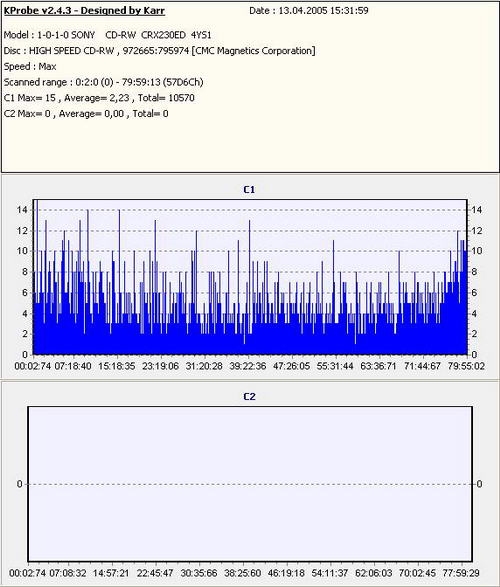Click the empty C2 chart plot area
The height and width of the screenshot is (587, 500).
tap(250, 484)
